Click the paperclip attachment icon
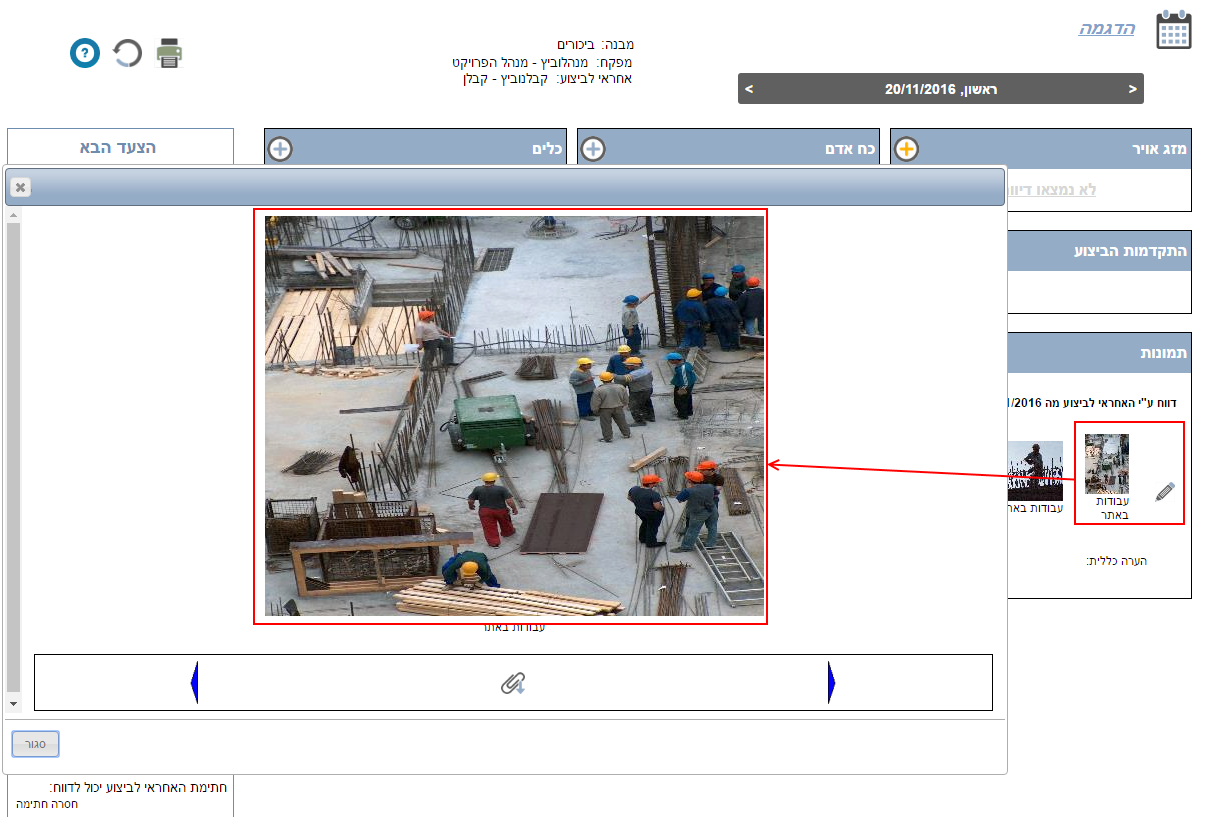This screenshot has width=1205, height=817. [x=513, y=683]
